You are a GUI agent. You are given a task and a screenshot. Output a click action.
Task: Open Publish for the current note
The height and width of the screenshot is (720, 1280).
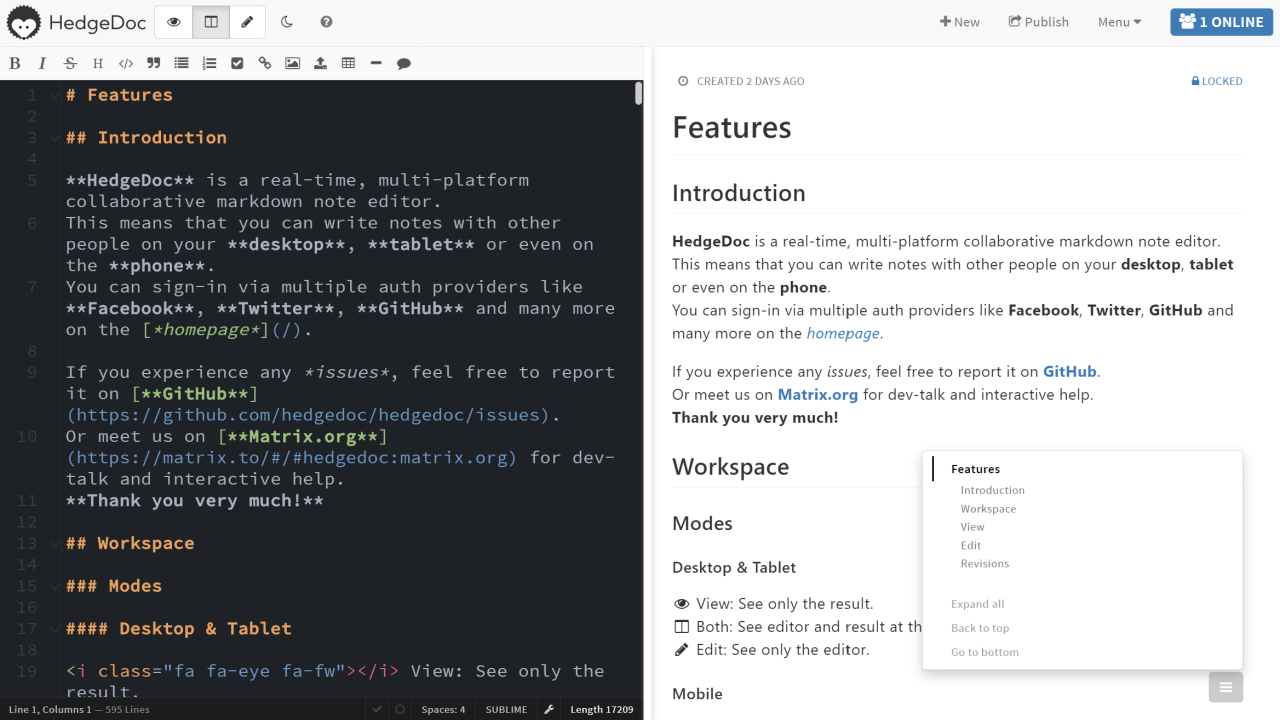point(1038,21)
